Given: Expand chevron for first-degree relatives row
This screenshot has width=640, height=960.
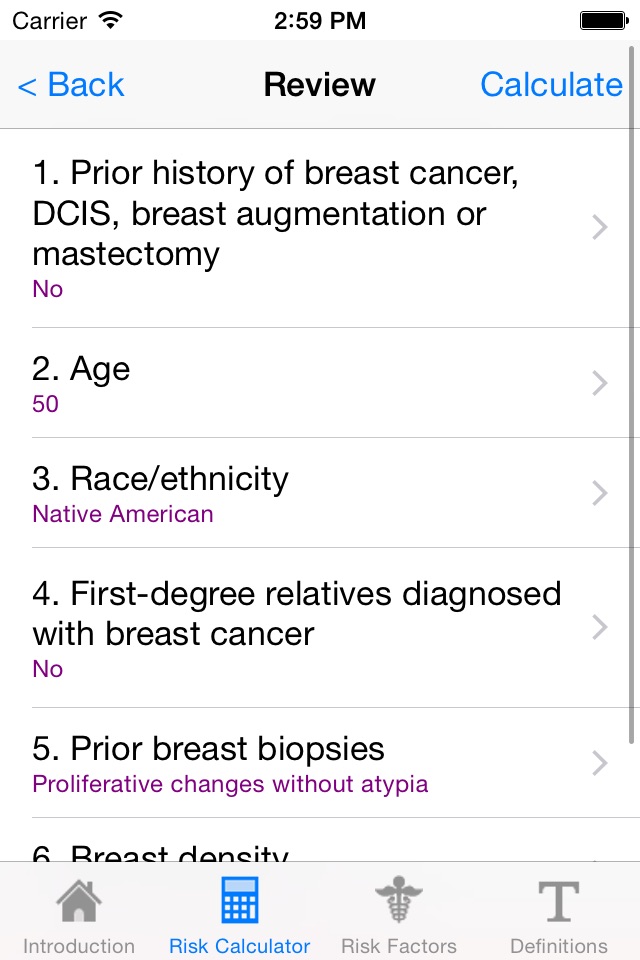Looking at the screenshot, I should [600, 627].
